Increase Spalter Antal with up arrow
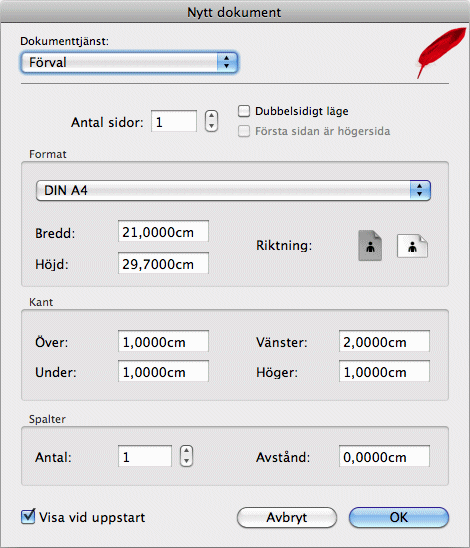Screen dimensions: 470x548 tap(187, 451)
